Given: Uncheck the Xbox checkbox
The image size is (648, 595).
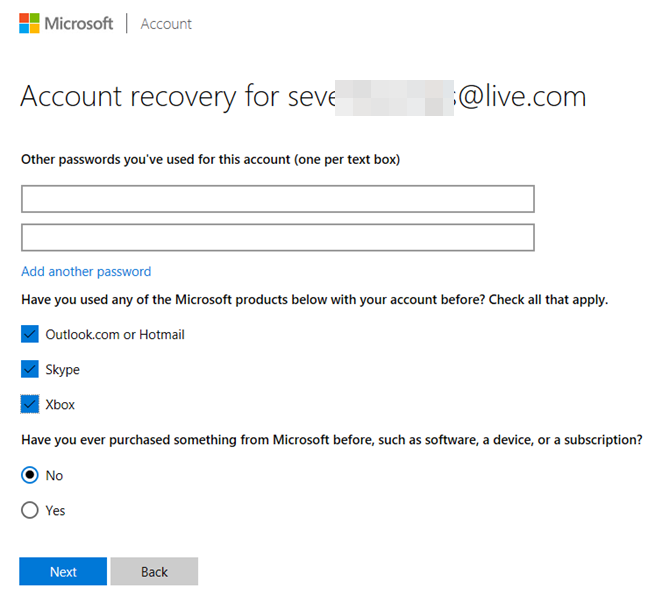Looking at the screenshot, I should 30,404.
